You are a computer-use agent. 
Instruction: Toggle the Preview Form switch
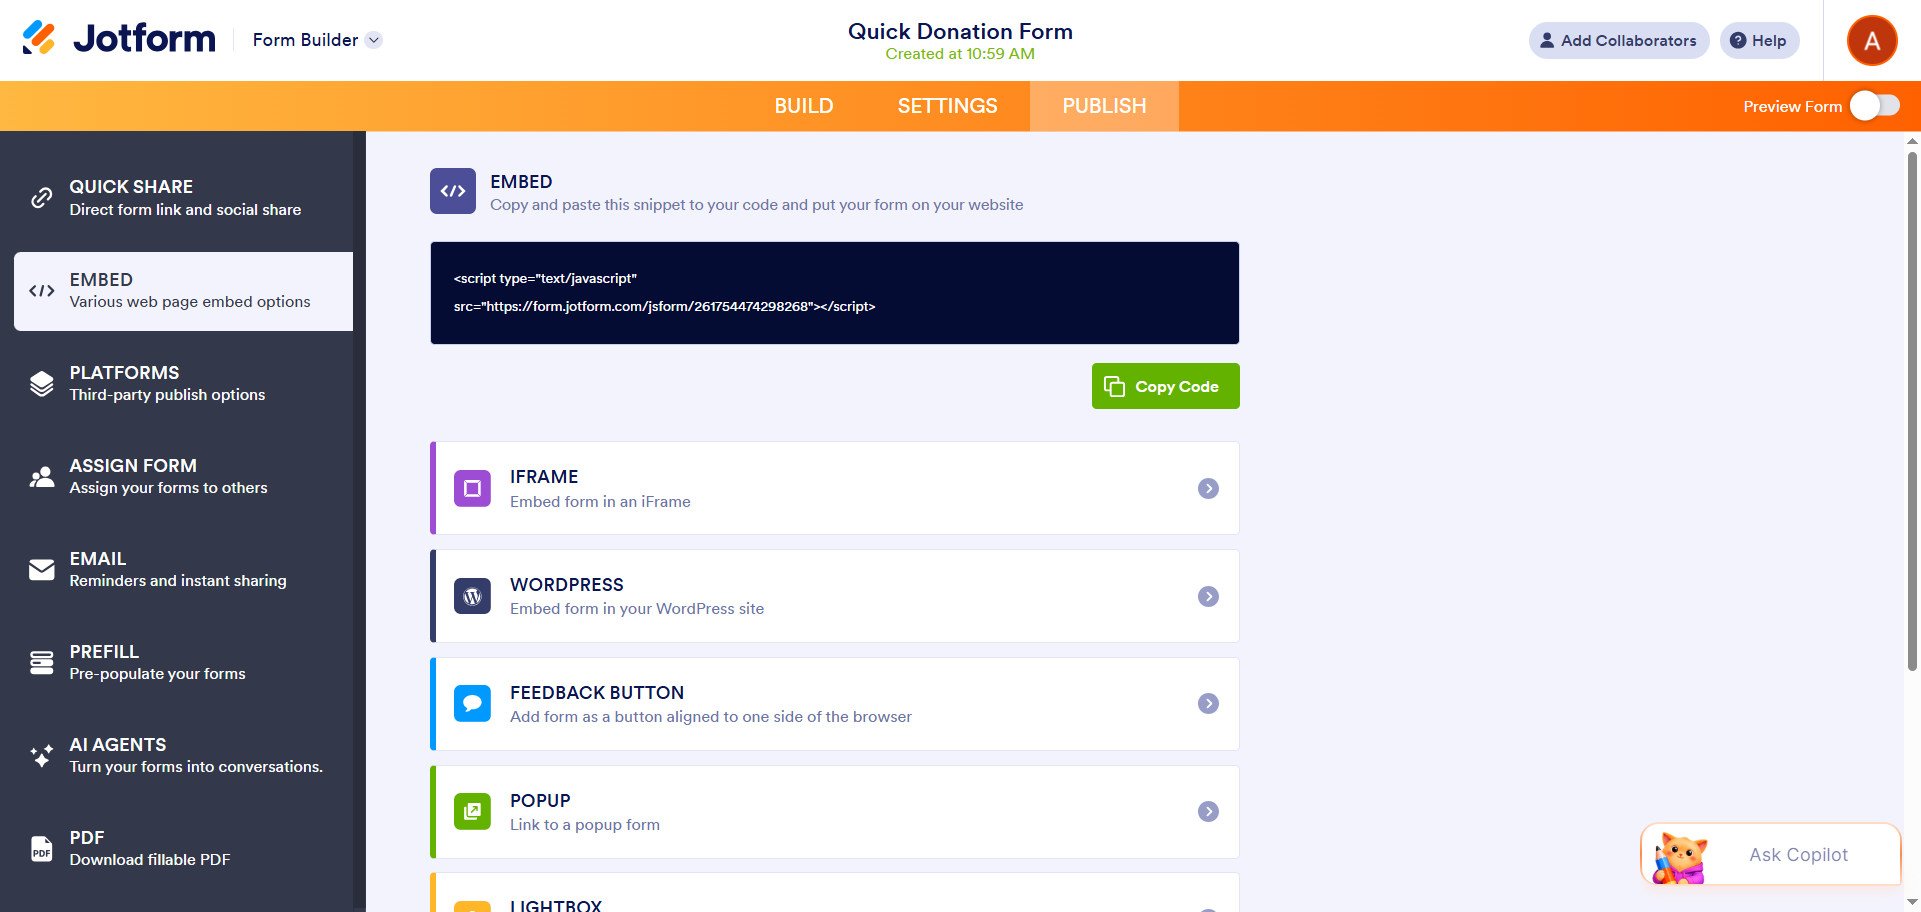[x=1874, y=106]
